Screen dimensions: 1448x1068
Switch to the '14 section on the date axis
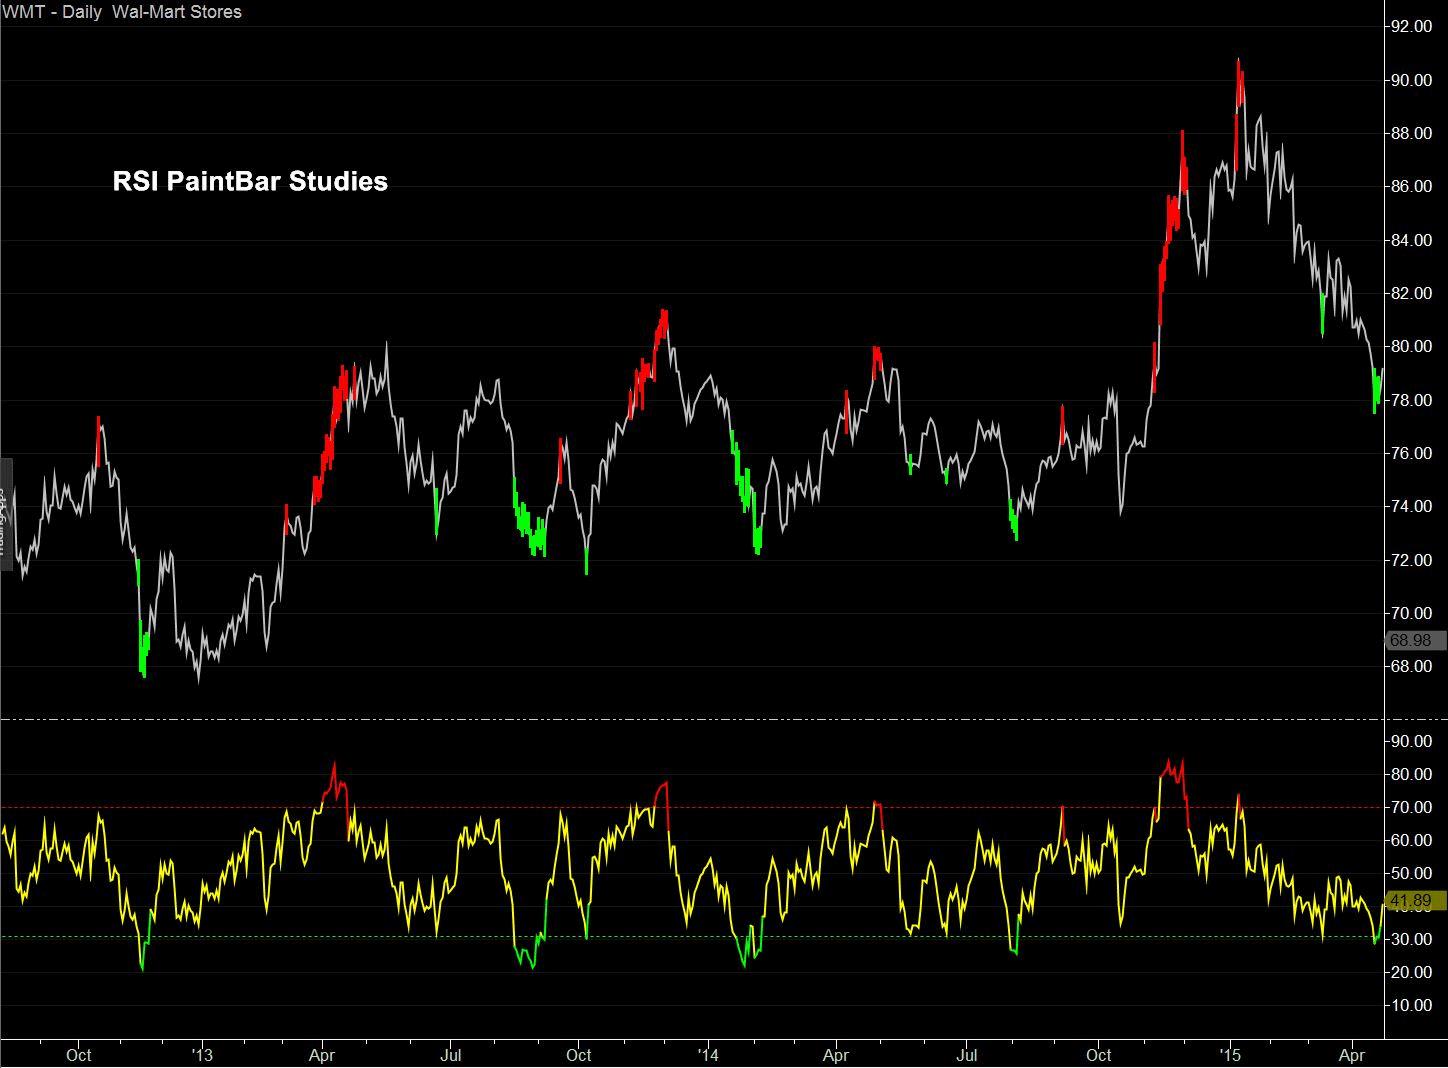(x=707, y=1055)
